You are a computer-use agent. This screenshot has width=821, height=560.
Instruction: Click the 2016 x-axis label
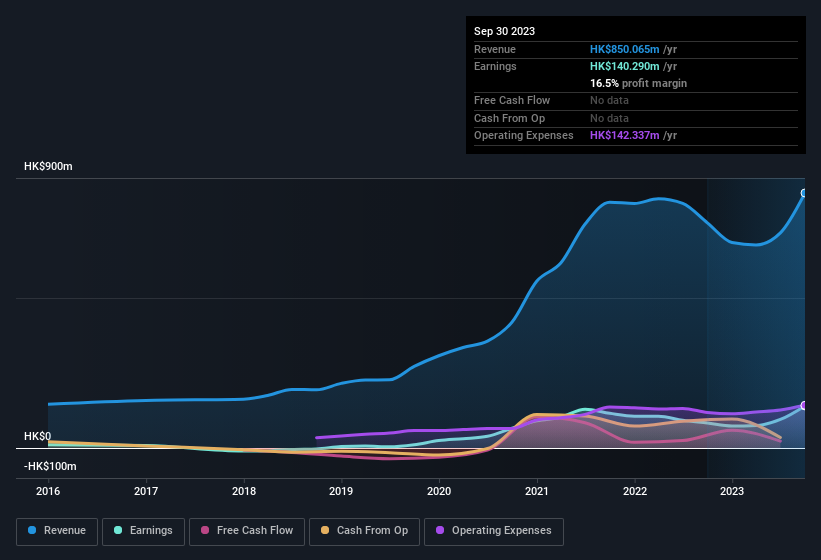tap(48, 491)
